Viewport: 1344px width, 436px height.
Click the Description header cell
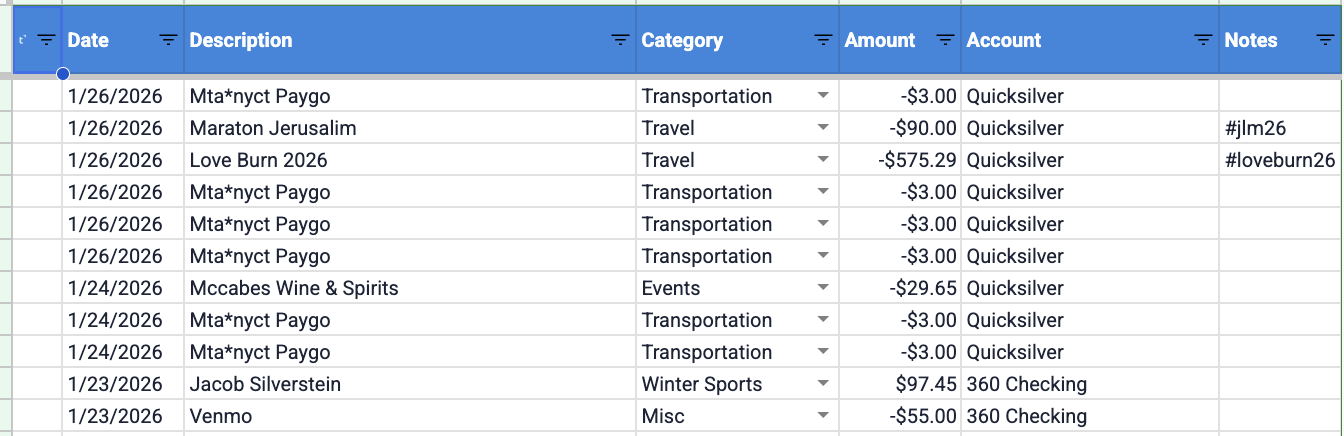(410, 40)
